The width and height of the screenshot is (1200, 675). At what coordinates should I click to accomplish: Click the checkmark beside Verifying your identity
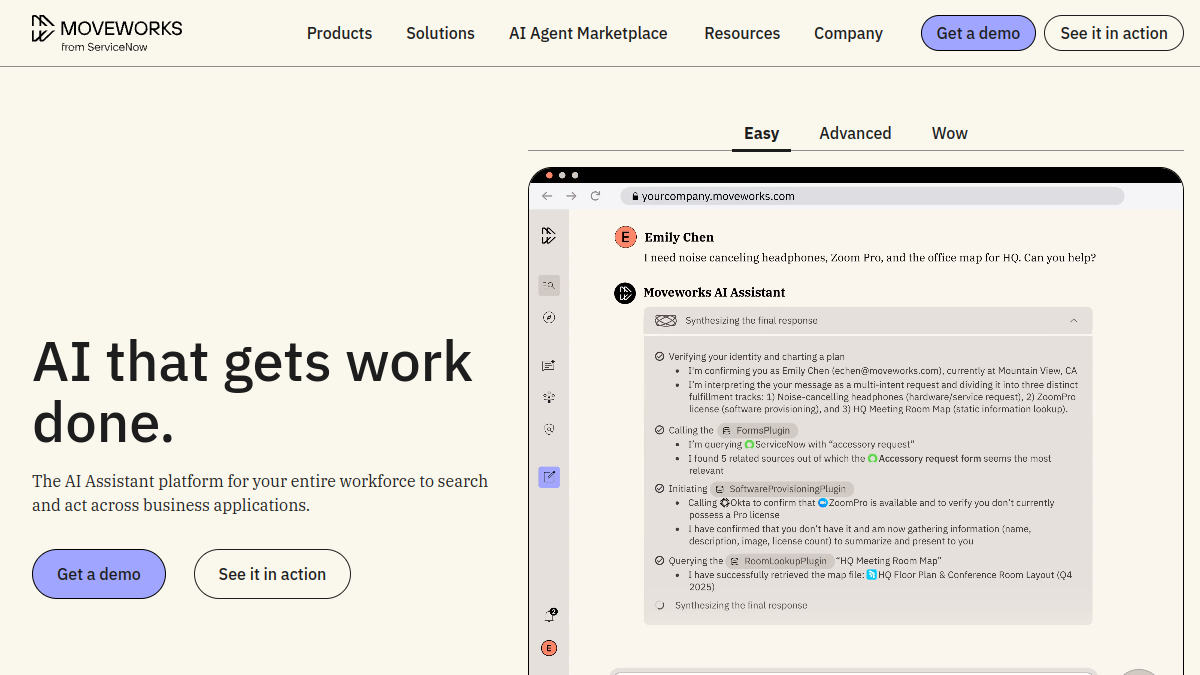[660, 356]
